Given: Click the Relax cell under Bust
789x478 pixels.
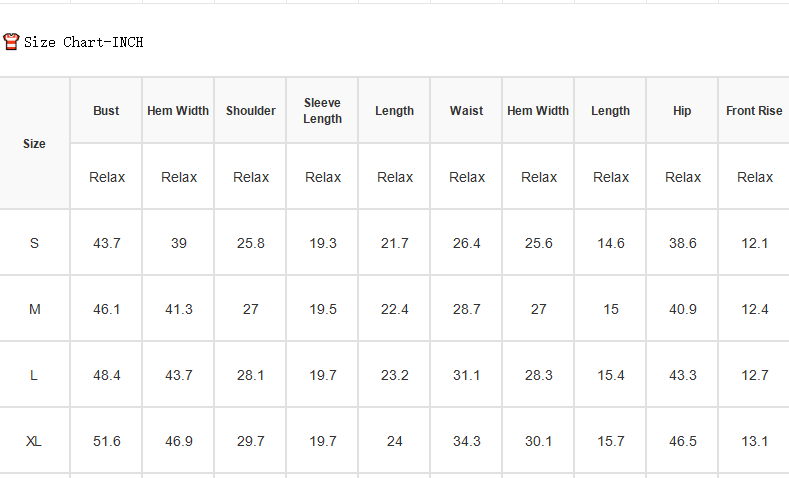Looking at the screenshot, I should tap(107, 177).
